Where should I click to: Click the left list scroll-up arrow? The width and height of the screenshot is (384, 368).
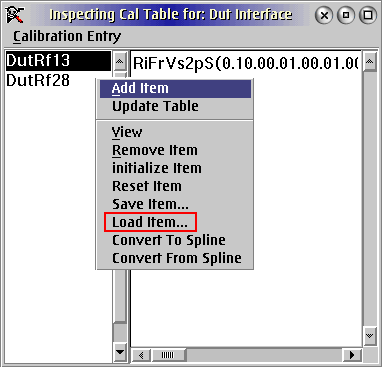[120, 62]
